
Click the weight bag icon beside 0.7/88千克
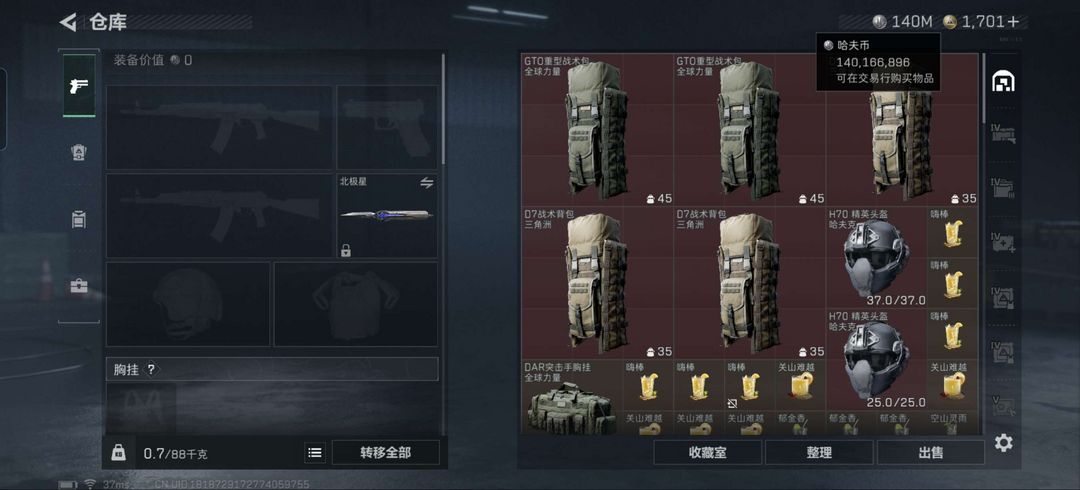(x=118, y=453)
